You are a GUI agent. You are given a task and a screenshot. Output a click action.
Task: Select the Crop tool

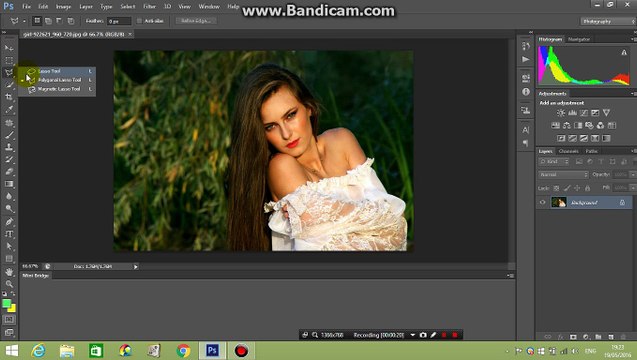pyautogui.click(x=9, y=97)
